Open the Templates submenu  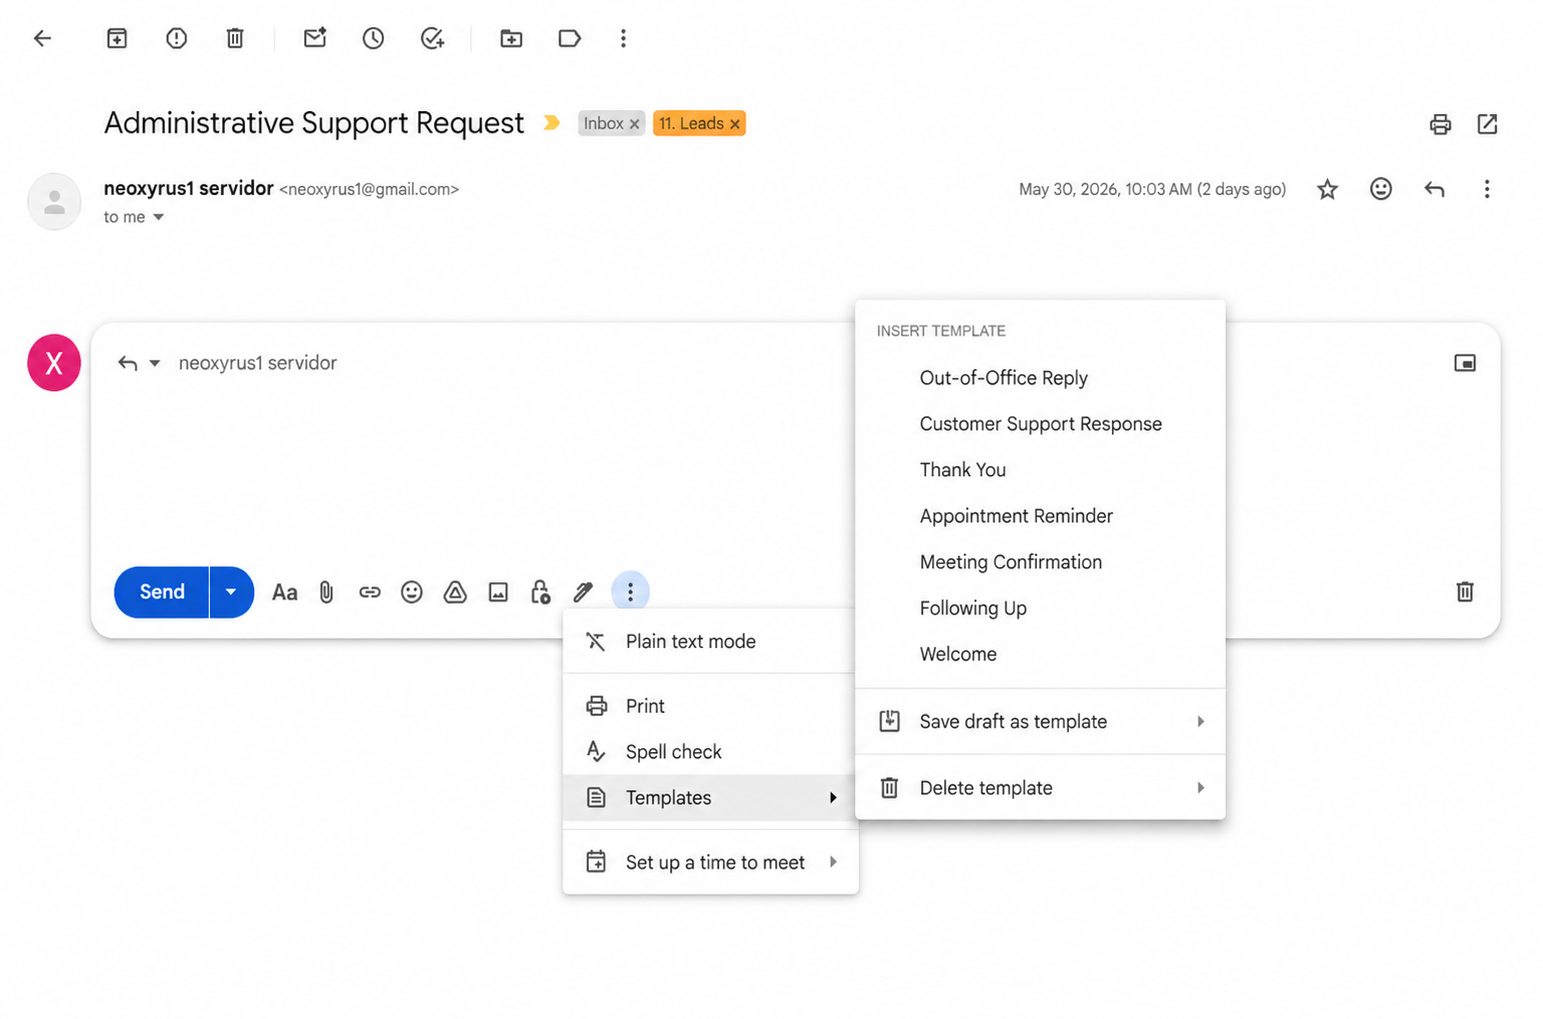(709, 798)
